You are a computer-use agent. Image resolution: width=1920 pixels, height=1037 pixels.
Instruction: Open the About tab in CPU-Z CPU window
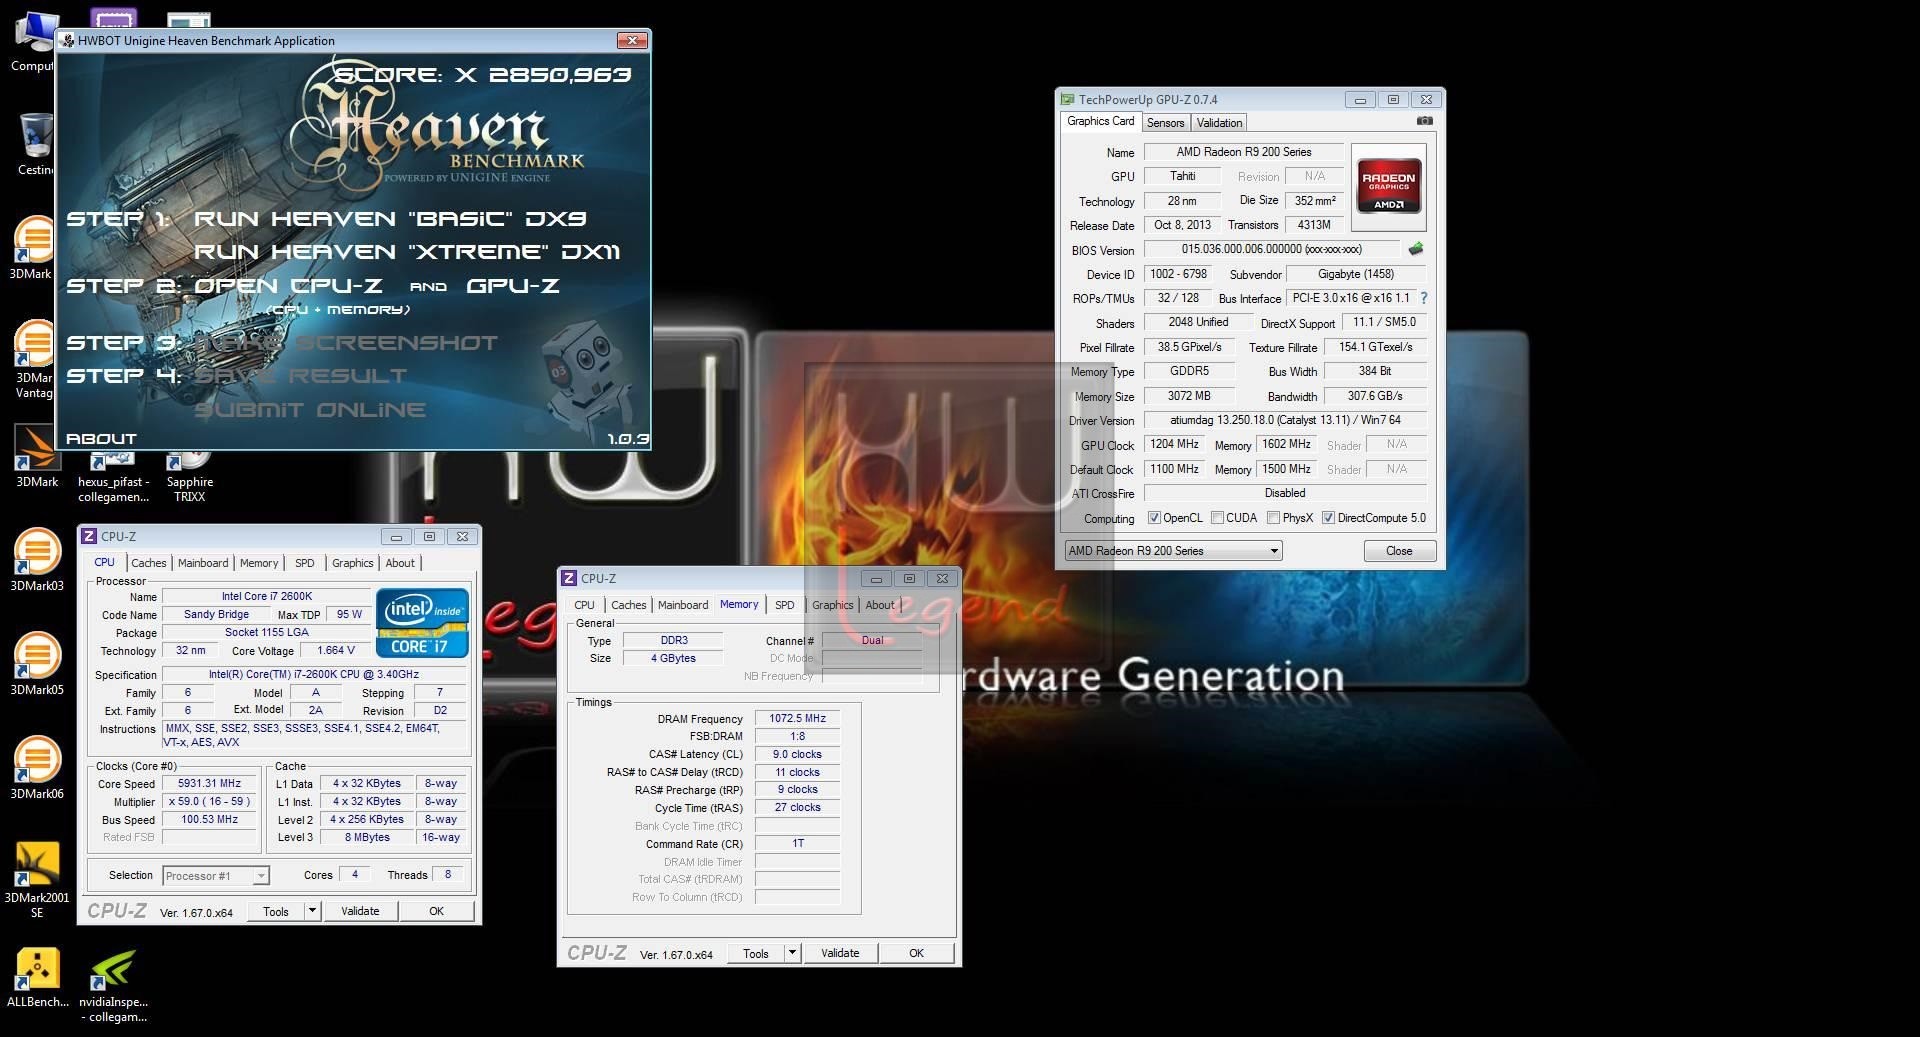tap(400, 563)
